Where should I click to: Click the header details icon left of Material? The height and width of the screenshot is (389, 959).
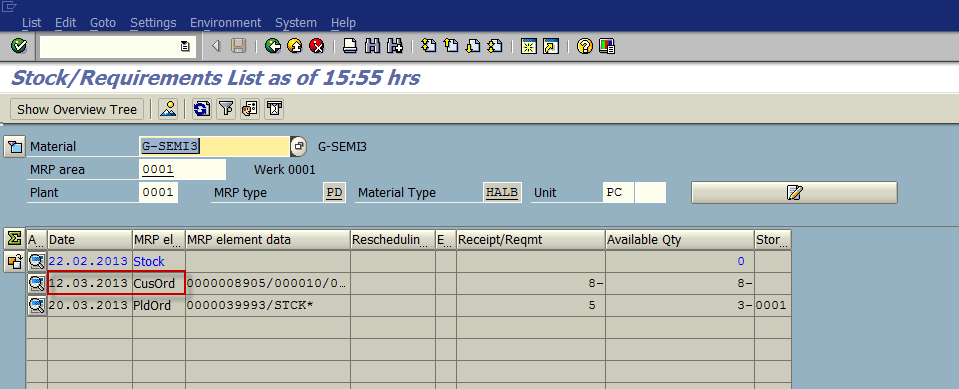(x=15, y=147)
